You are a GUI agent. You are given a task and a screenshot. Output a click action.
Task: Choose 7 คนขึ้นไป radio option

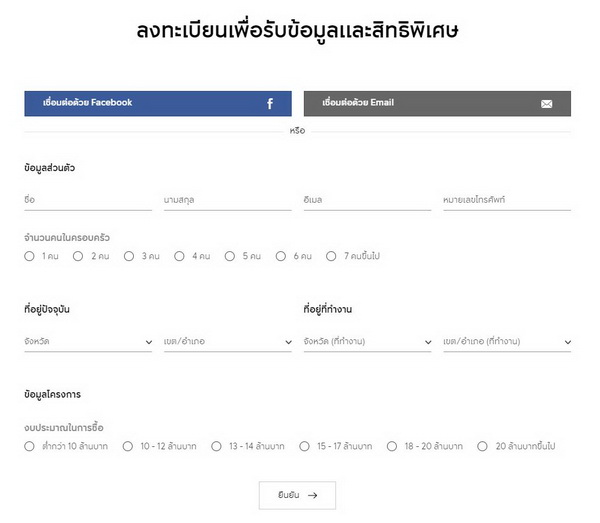(332, 256)
